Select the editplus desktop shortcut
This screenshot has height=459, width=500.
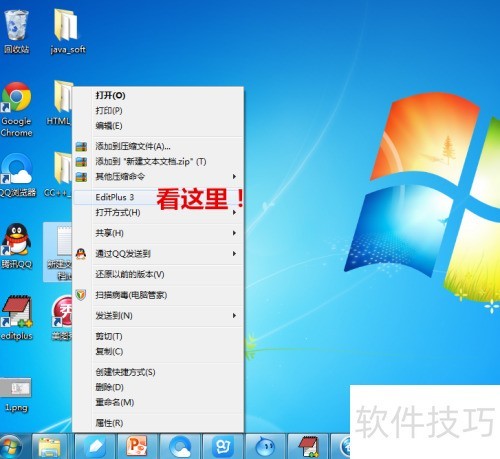17,318
